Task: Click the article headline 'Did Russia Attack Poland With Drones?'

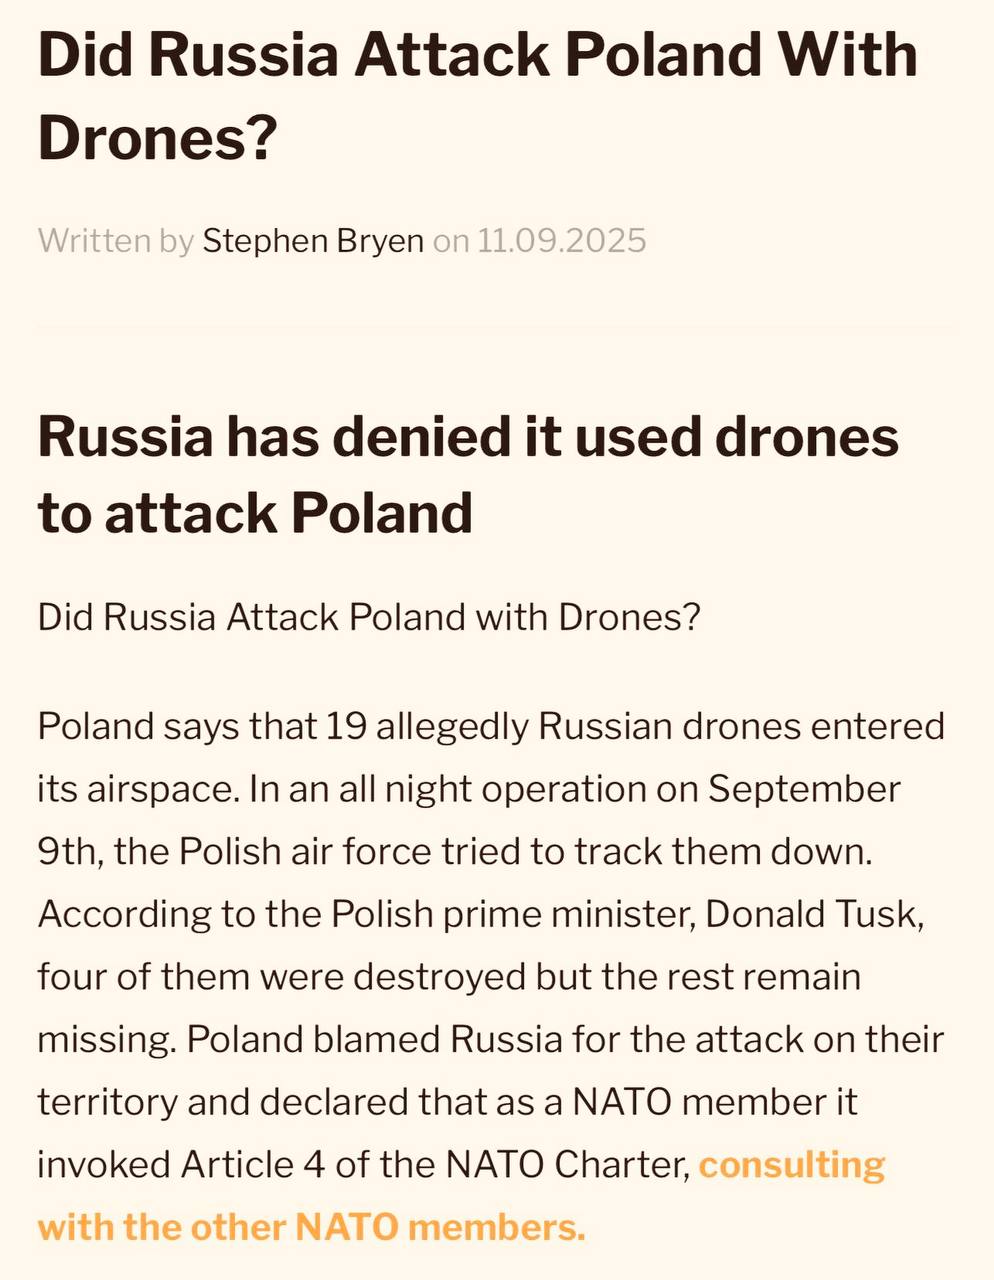Action: point(477,95)
